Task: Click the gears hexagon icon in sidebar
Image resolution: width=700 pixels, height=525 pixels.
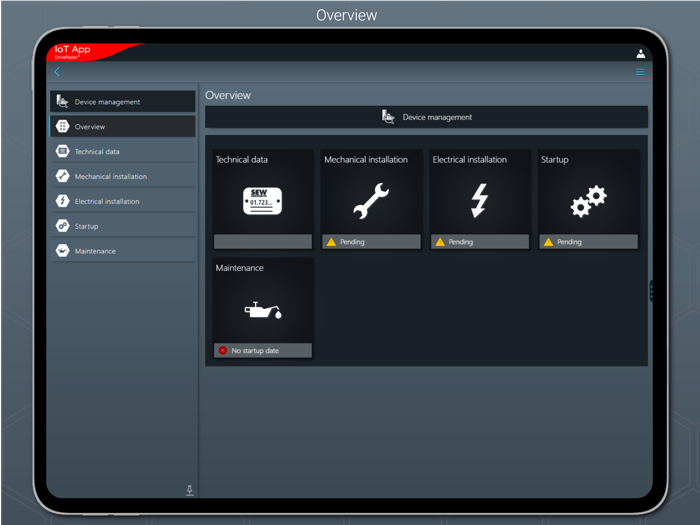Action: coord(62,226)
